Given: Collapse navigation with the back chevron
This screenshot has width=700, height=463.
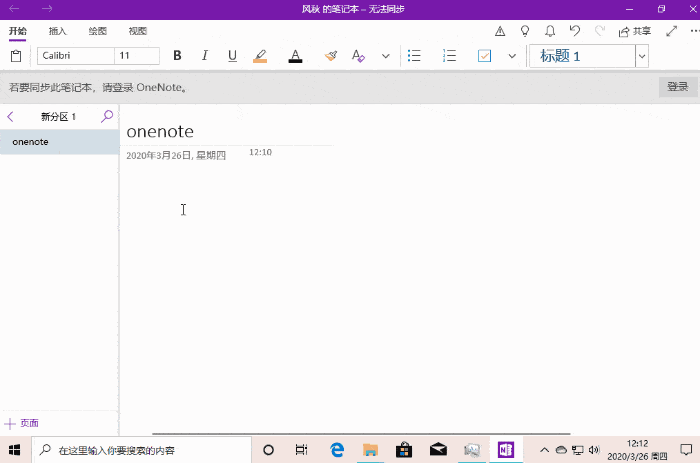Looking at the screenshot, I should coord(11,117).
